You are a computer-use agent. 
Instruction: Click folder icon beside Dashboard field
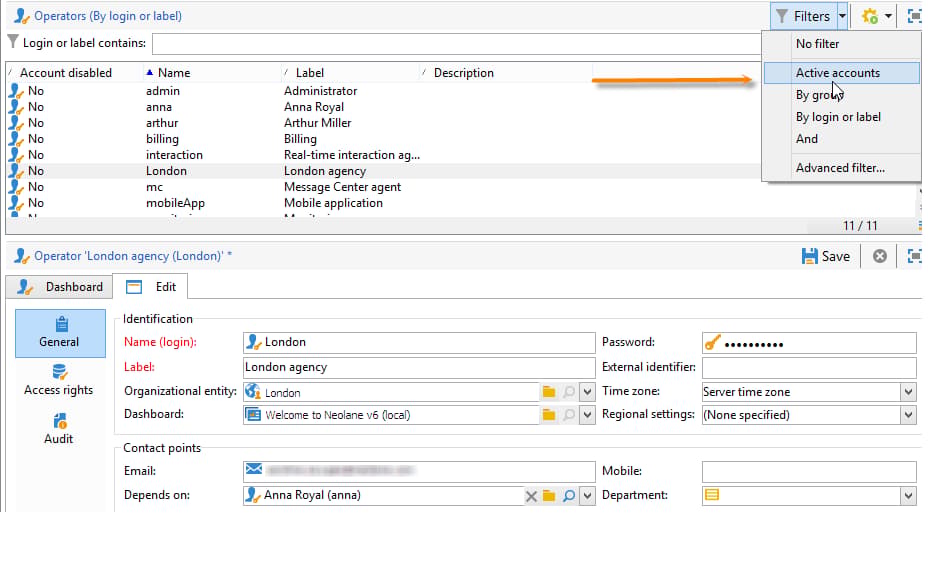[549, 415]
